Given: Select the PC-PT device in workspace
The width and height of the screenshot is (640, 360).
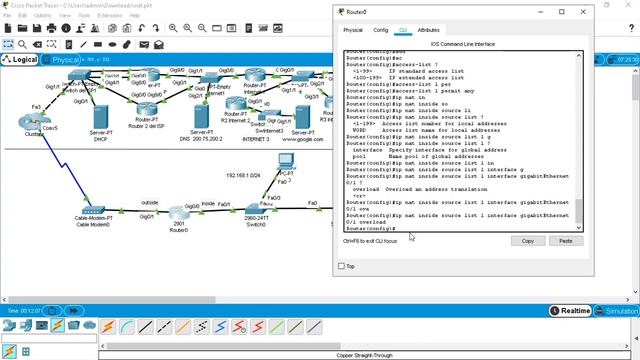Looking at the screenshot, I should coord(286,161).
